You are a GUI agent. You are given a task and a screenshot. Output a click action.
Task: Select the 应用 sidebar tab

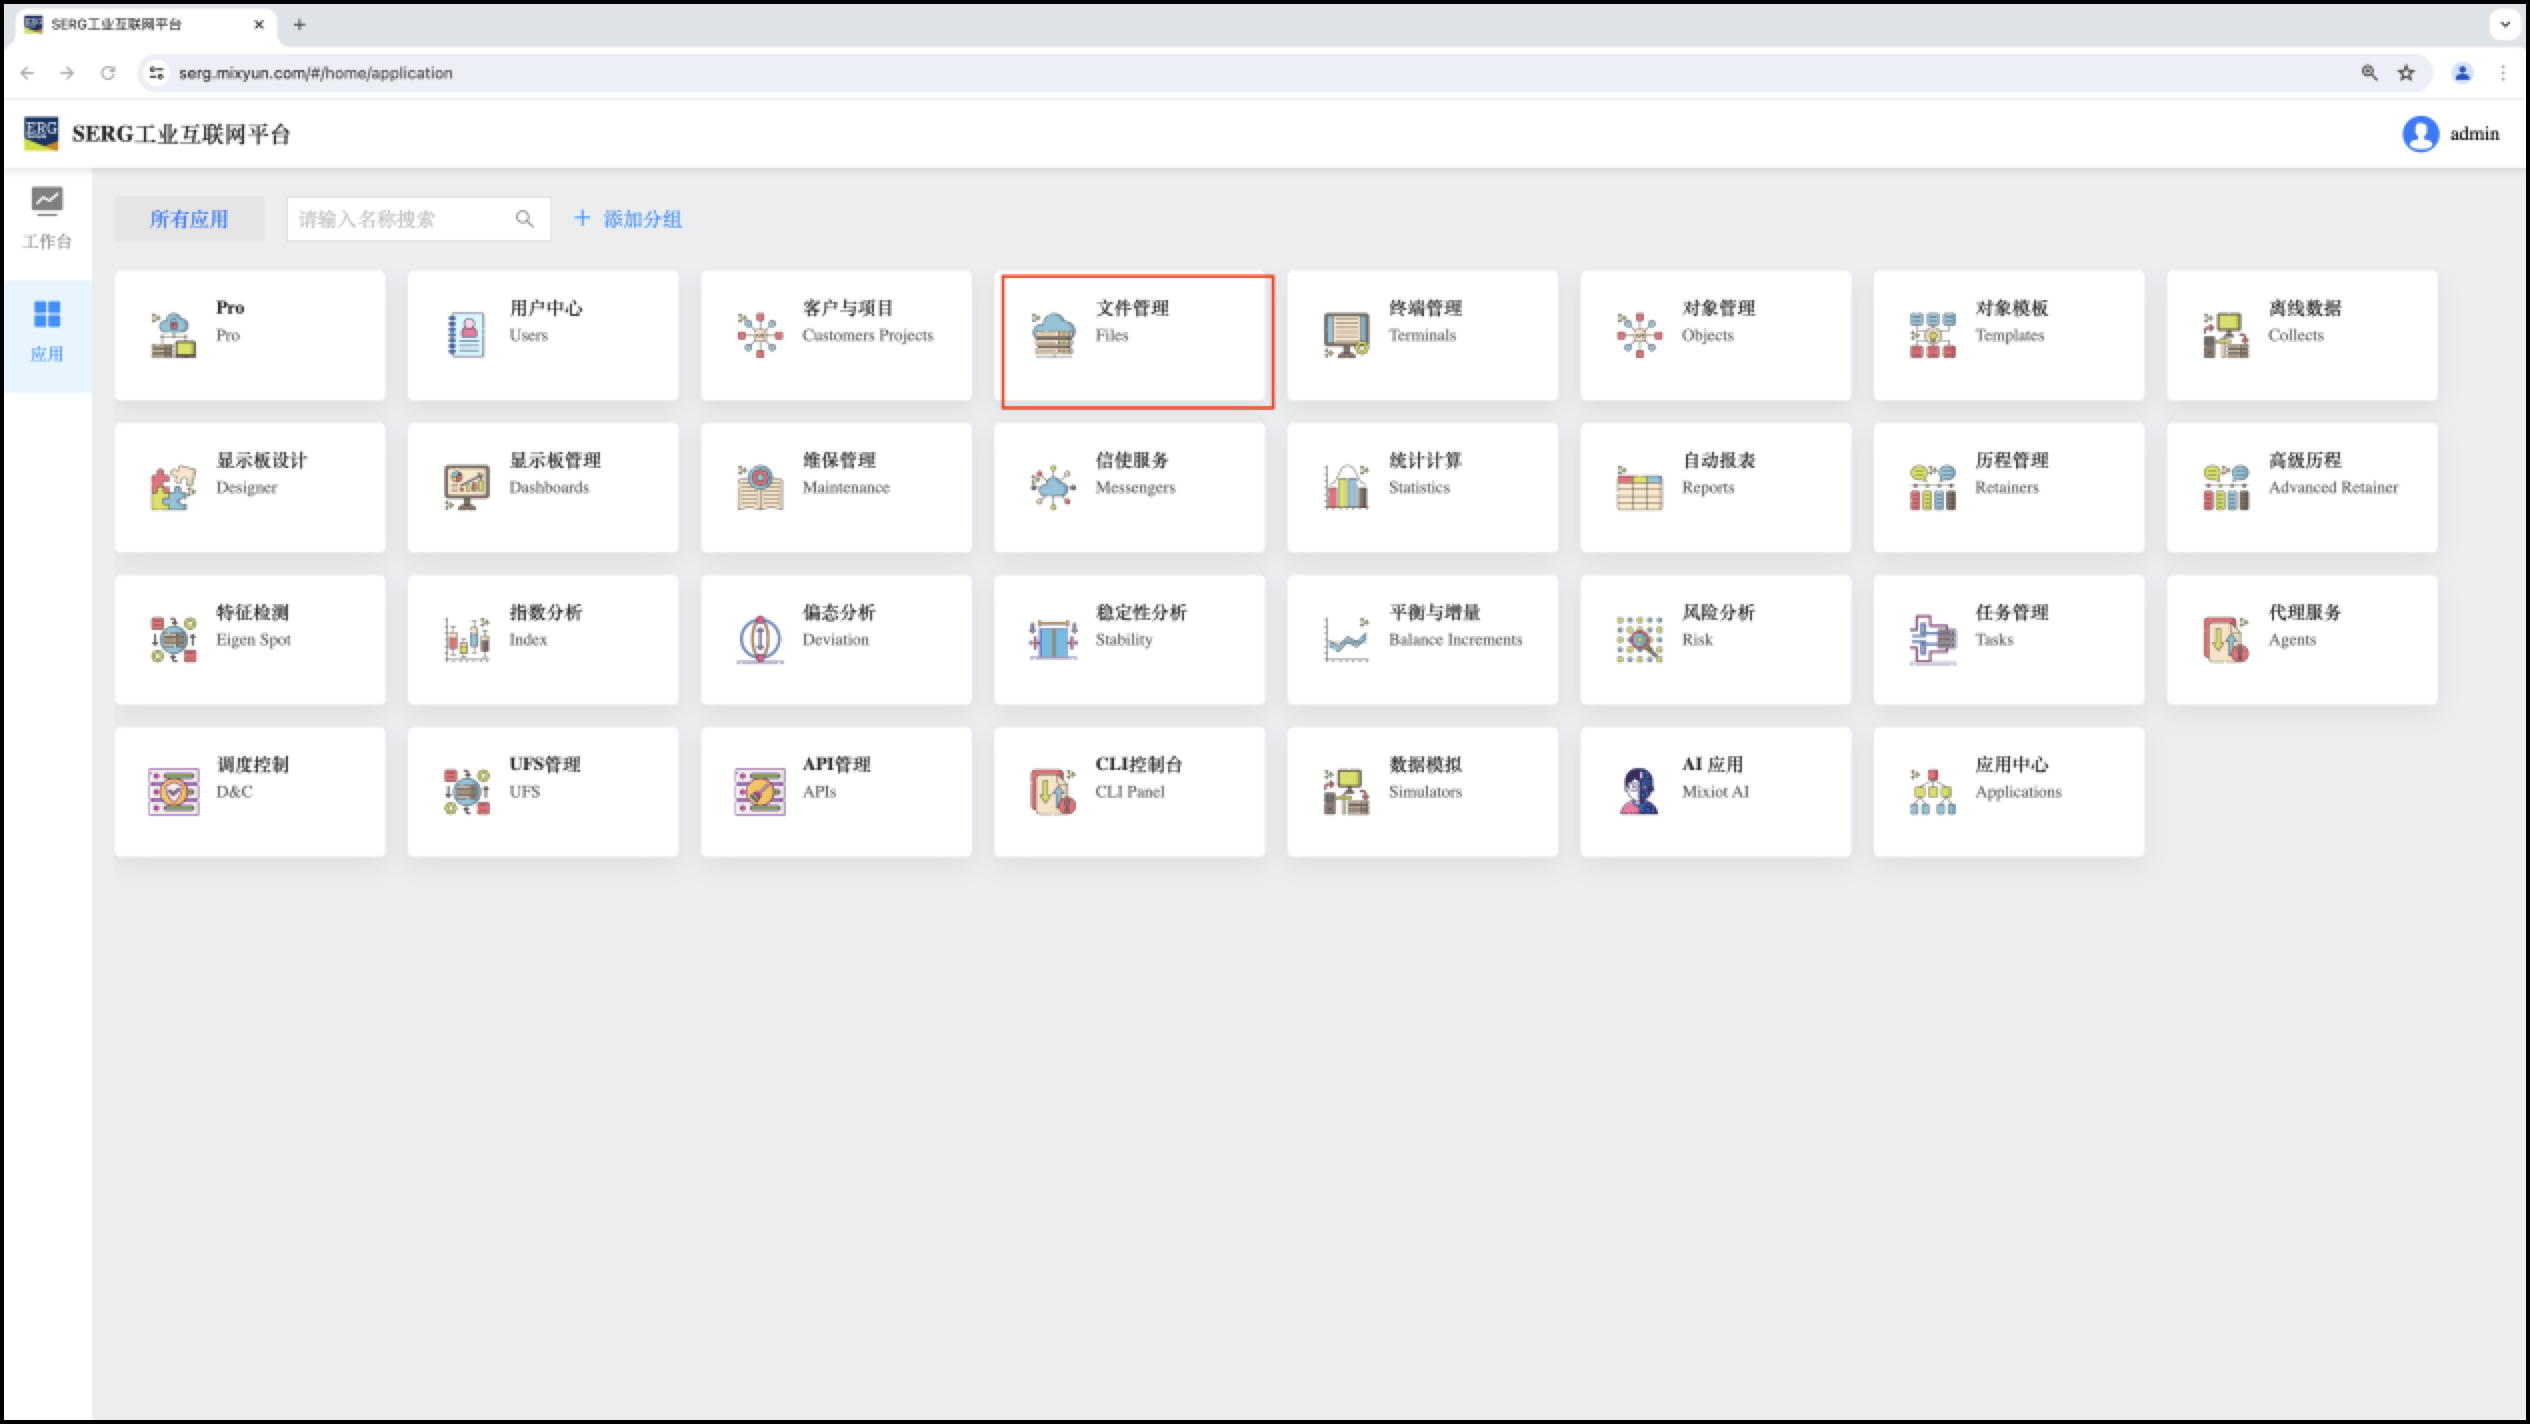click(x=47, y=332)
